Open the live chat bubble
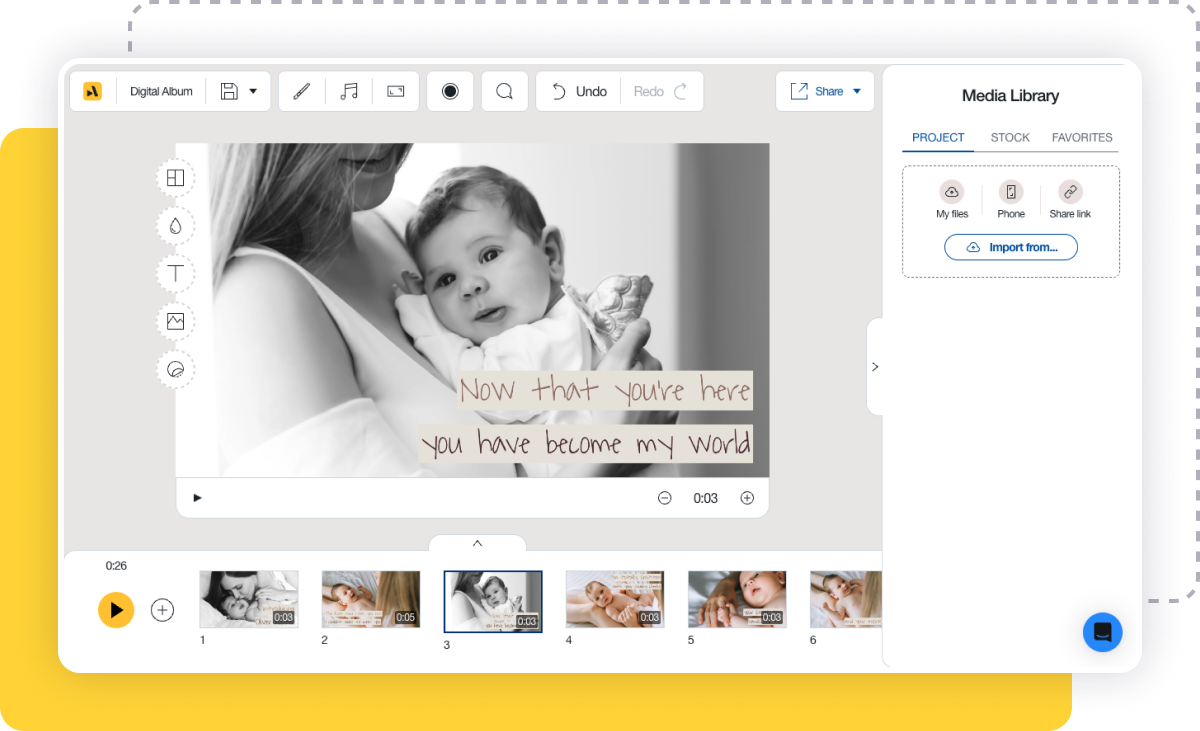The height and width of the screenshot is (731, 1200). pos(1102,632)
